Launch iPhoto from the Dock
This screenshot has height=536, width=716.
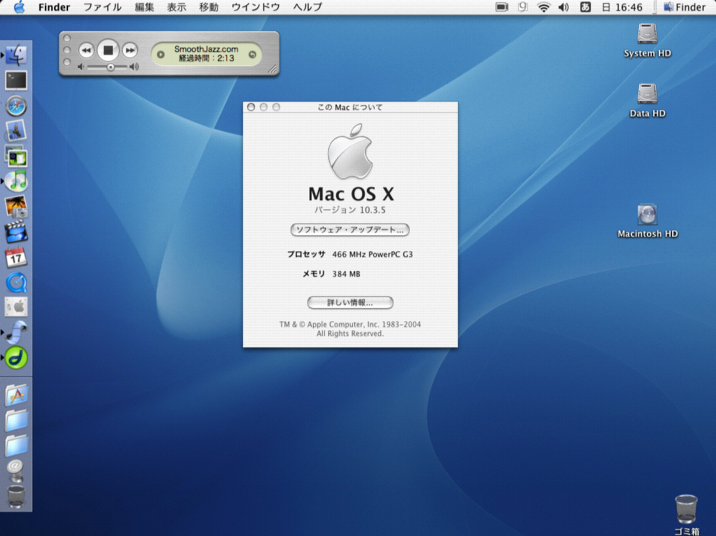(x=16, y=206)
